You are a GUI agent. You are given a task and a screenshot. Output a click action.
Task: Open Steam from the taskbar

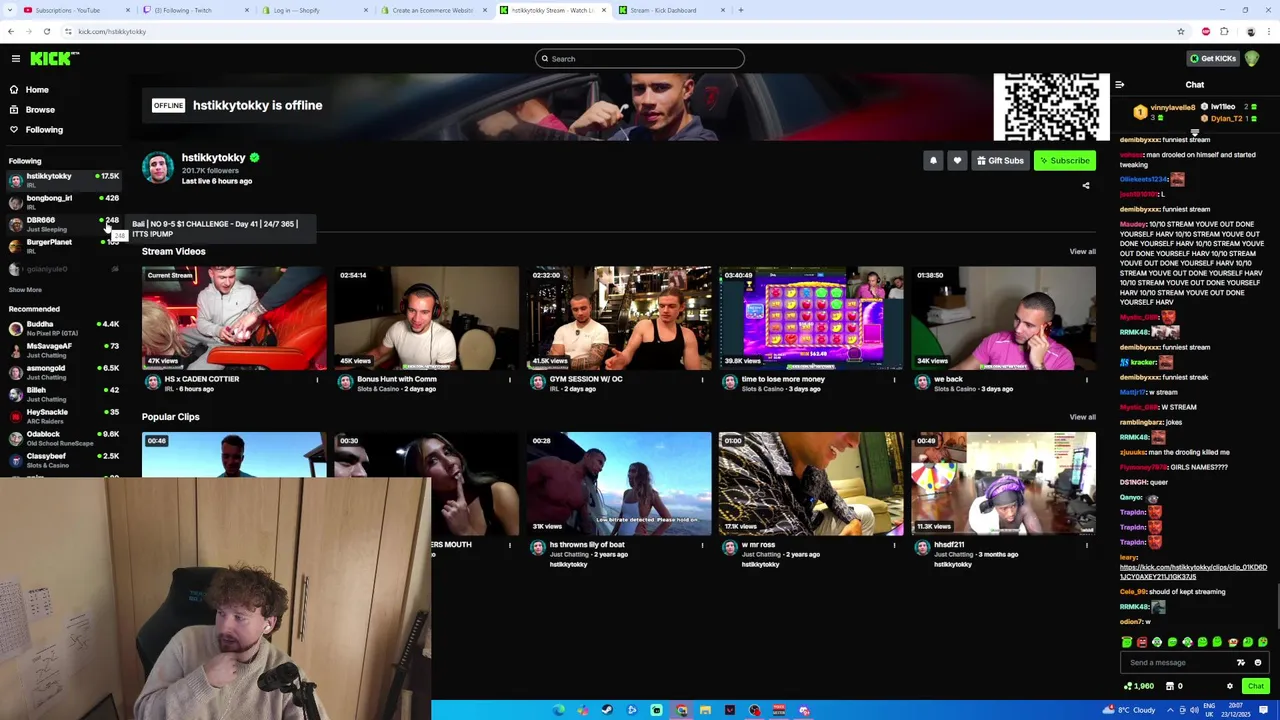pyautogui.click(x=607, y=710)
